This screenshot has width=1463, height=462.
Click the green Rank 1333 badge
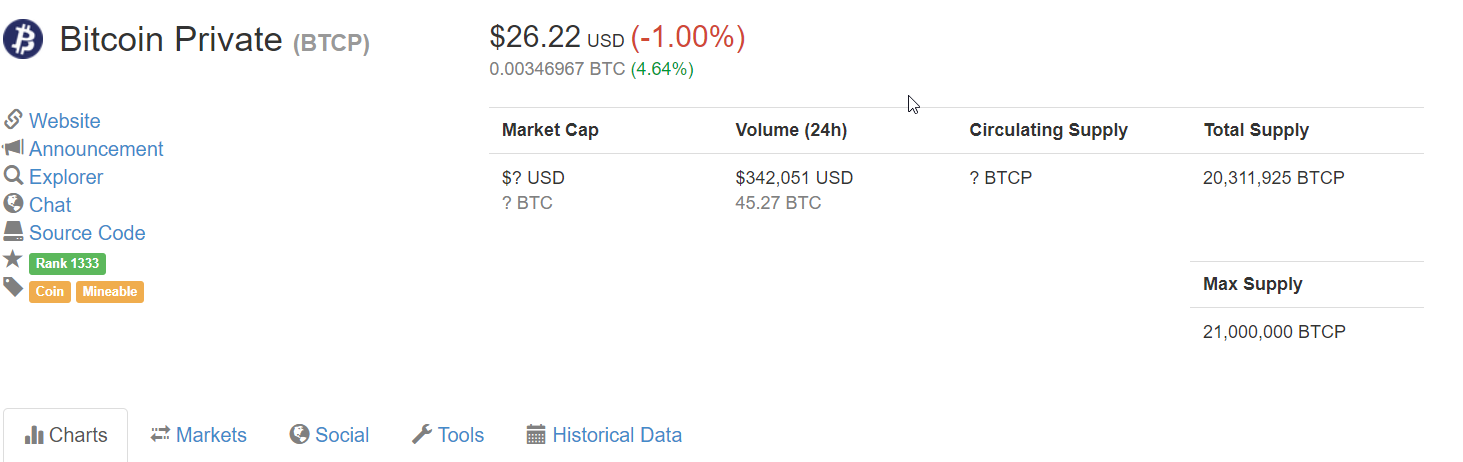[67, 264]
